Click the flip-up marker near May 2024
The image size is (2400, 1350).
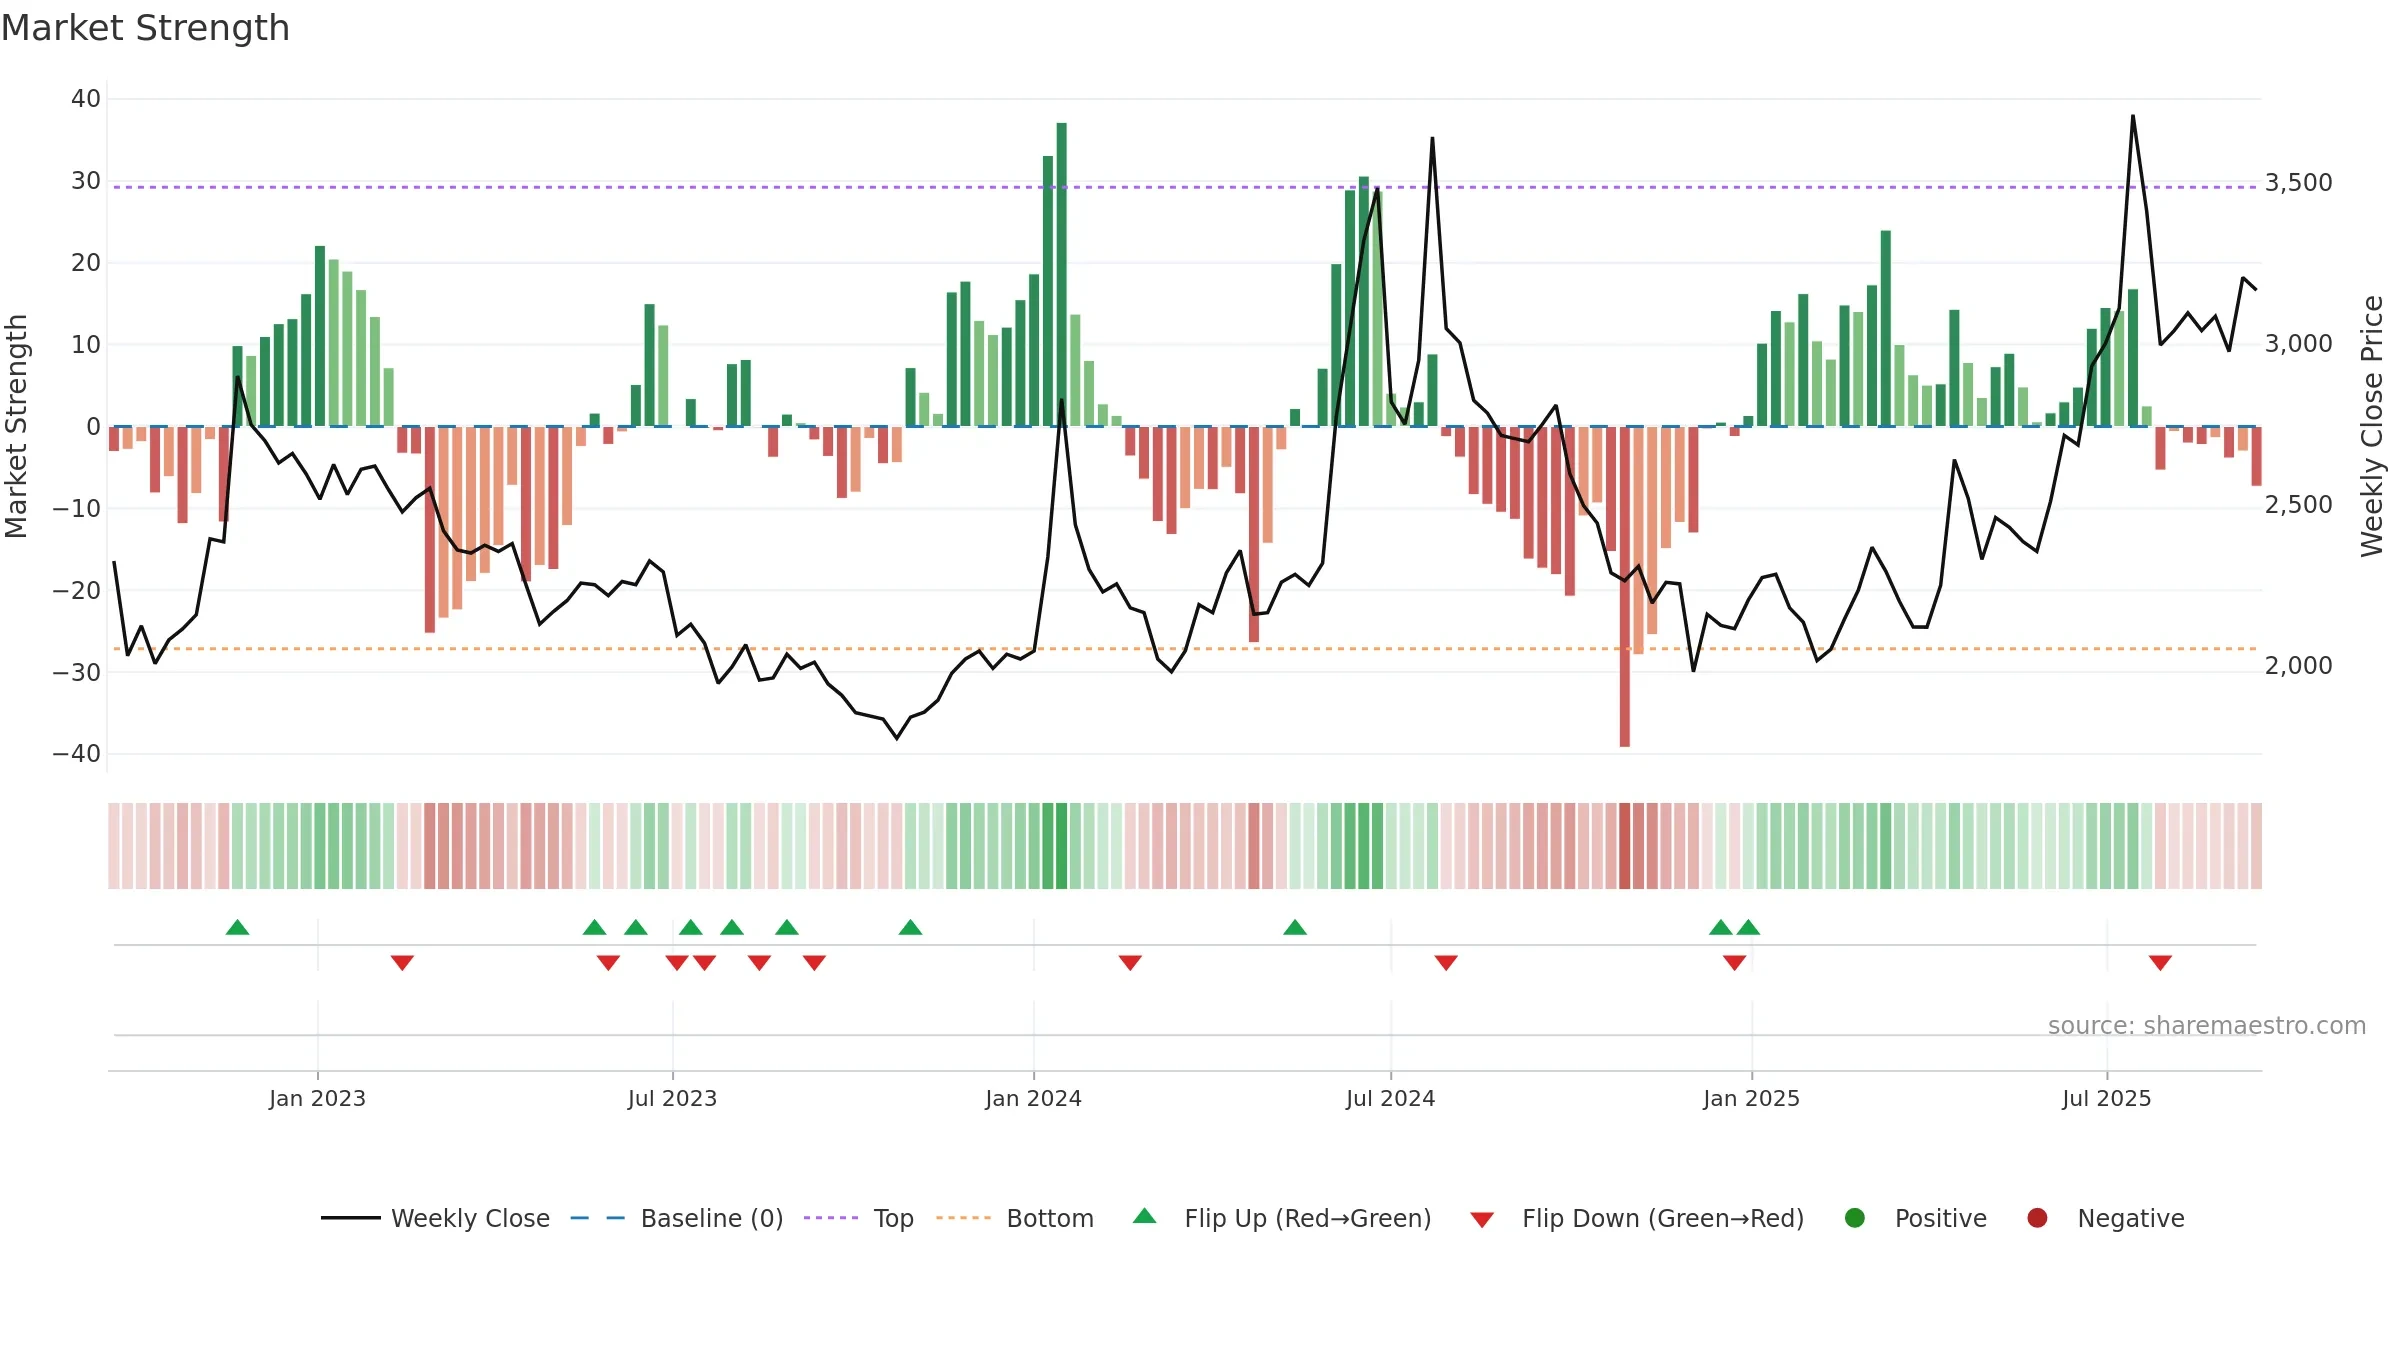(x=1295, y=927)
